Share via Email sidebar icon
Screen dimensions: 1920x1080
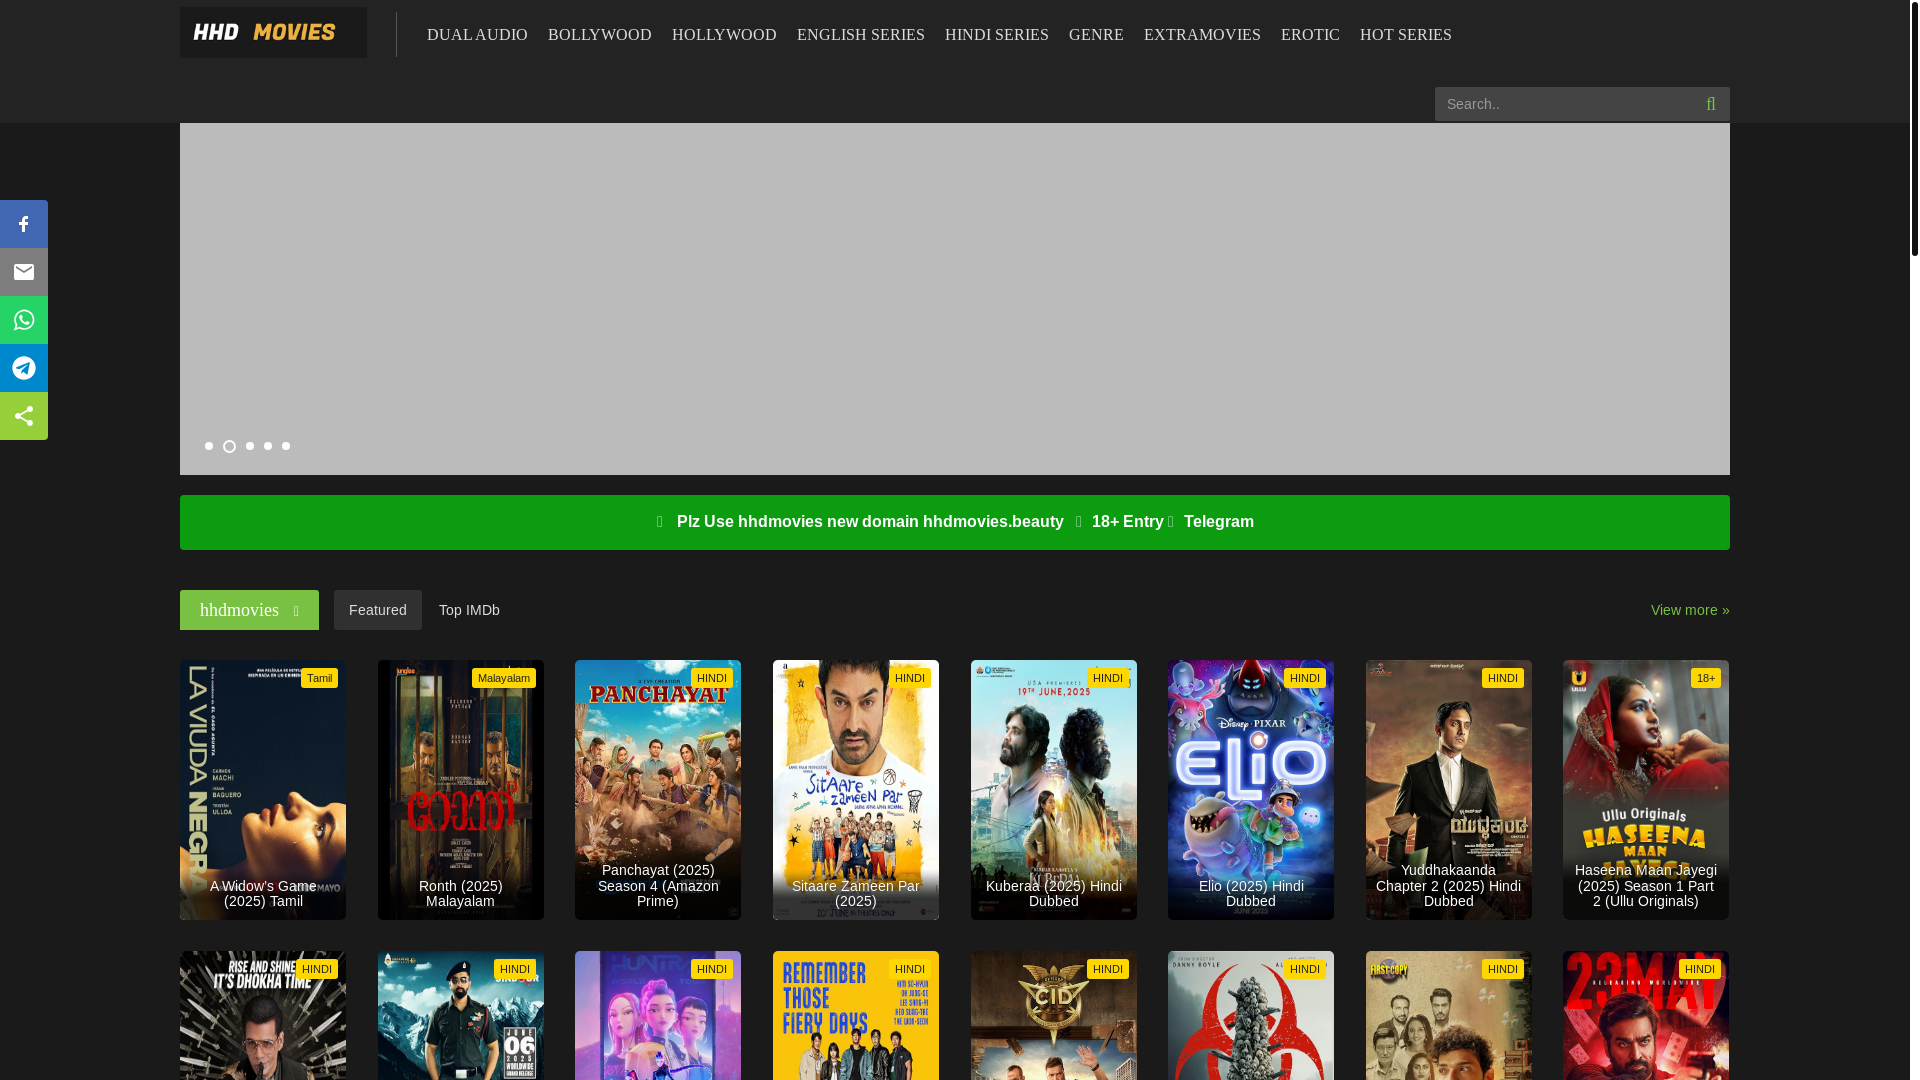(24, 272)
